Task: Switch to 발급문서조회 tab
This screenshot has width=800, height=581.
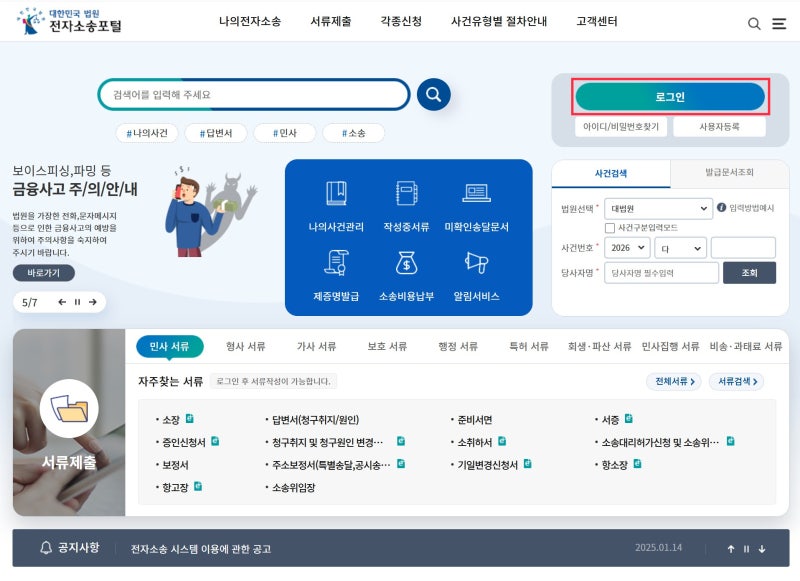Action: (x=729, y=172)
